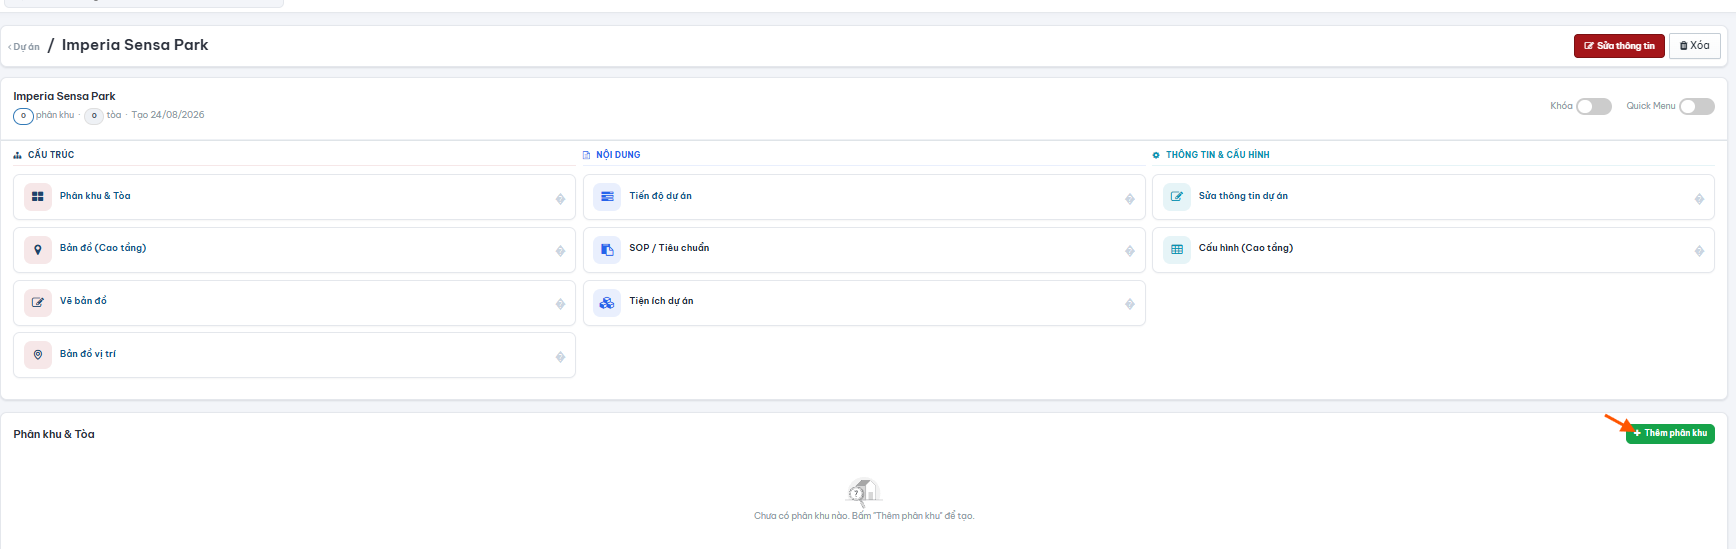Click the Tạo 24/08/2026 creation date text
Screen dimensions: 1736x549
168,115
